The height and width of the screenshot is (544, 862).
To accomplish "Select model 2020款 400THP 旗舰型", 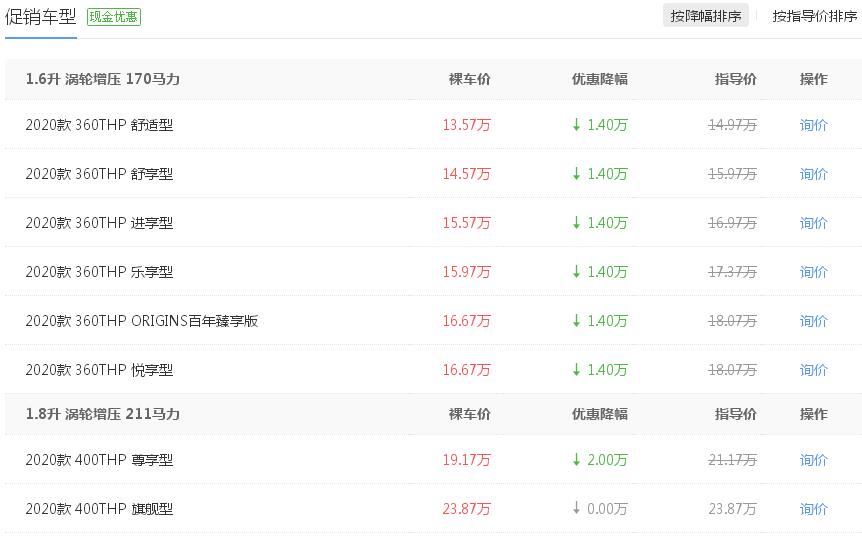I will [100, 509].
